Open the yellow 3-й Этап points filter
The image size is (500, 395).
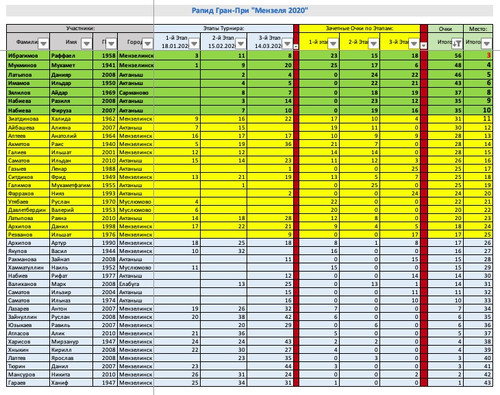pyautogui.click(x=414, y=43)
